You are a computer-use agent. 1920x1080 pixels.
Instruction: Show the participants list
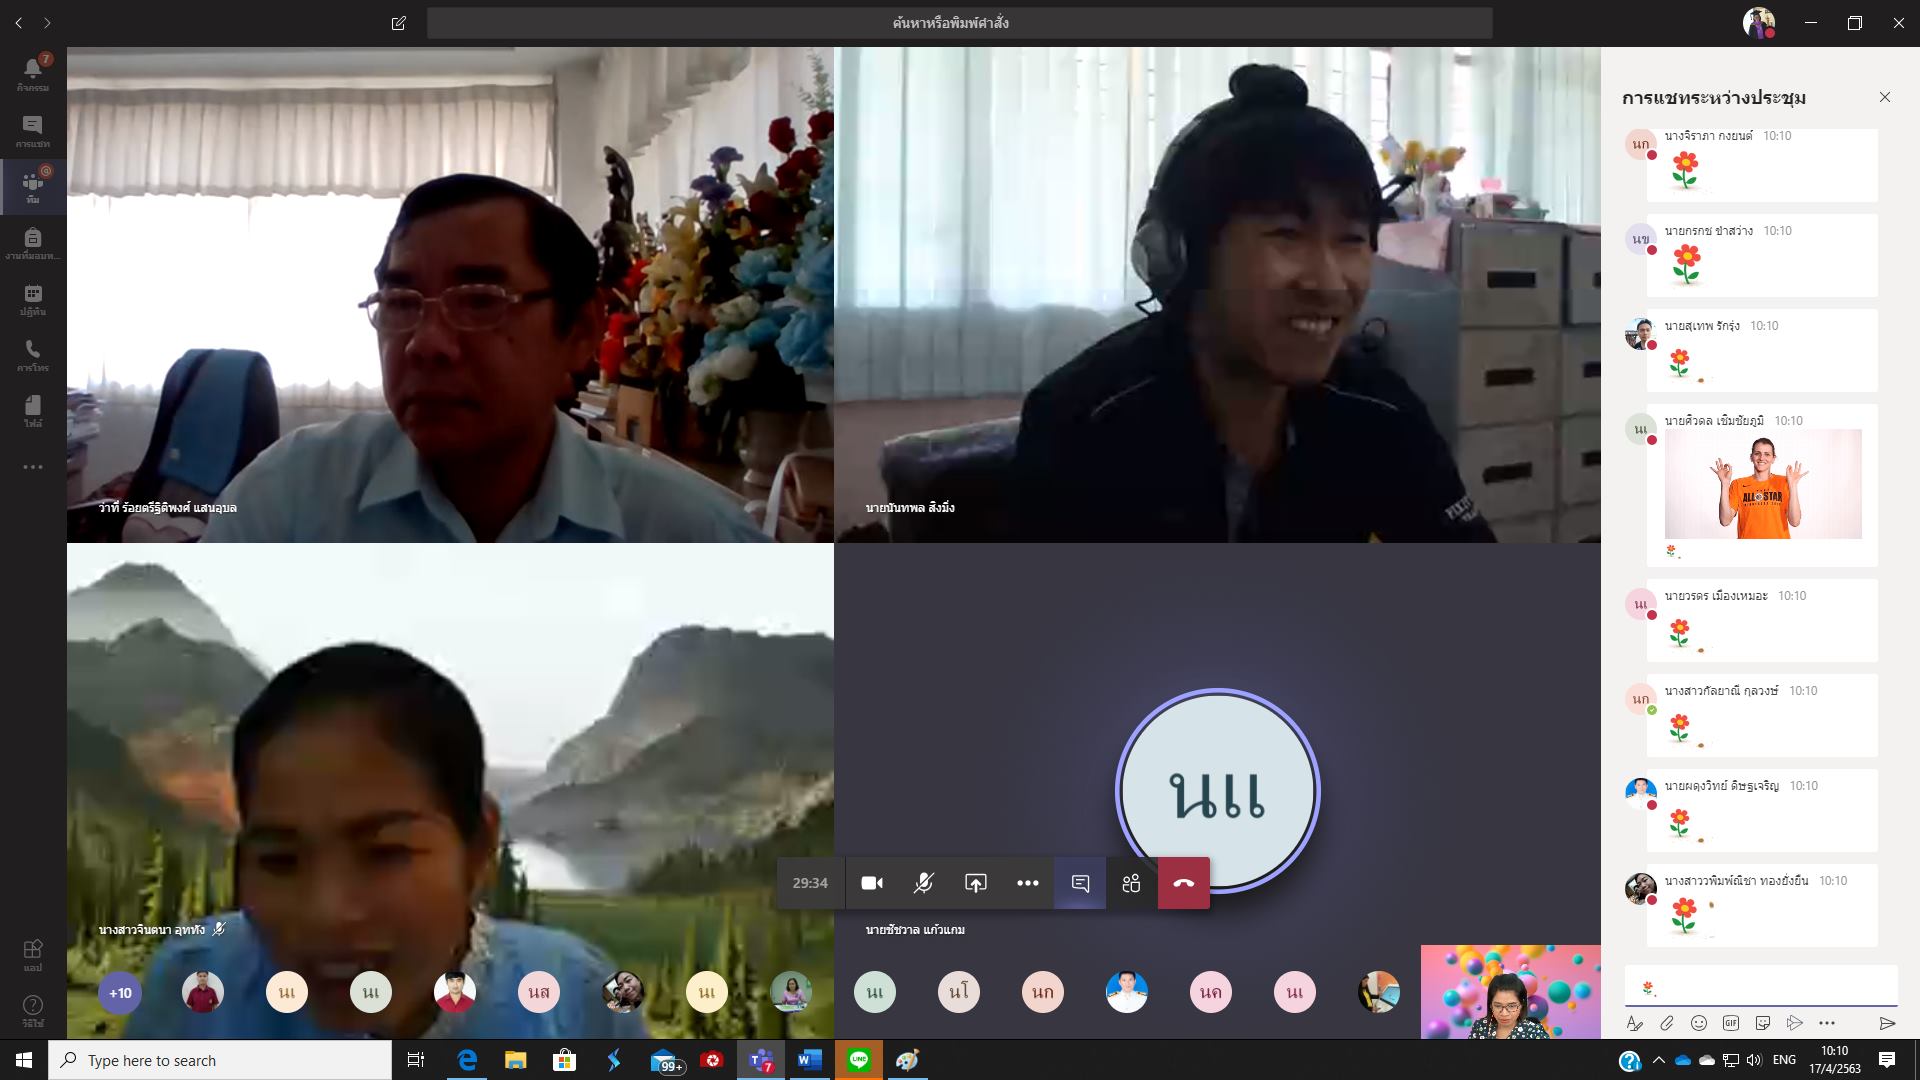(x=1131, y=883)
